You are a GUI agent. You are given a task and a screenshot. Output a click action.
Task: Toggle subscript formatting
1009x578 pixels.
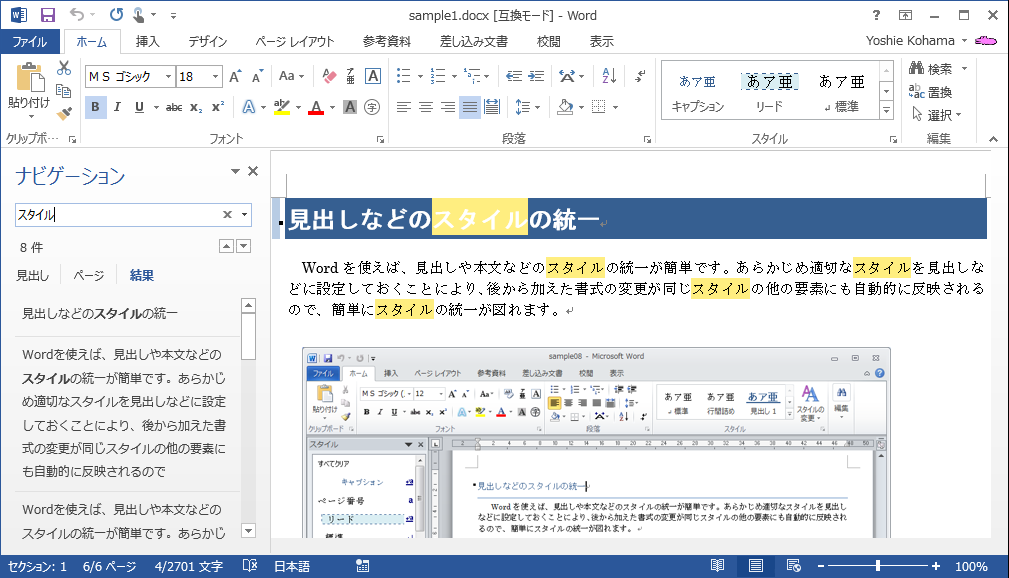click(196, 107)
